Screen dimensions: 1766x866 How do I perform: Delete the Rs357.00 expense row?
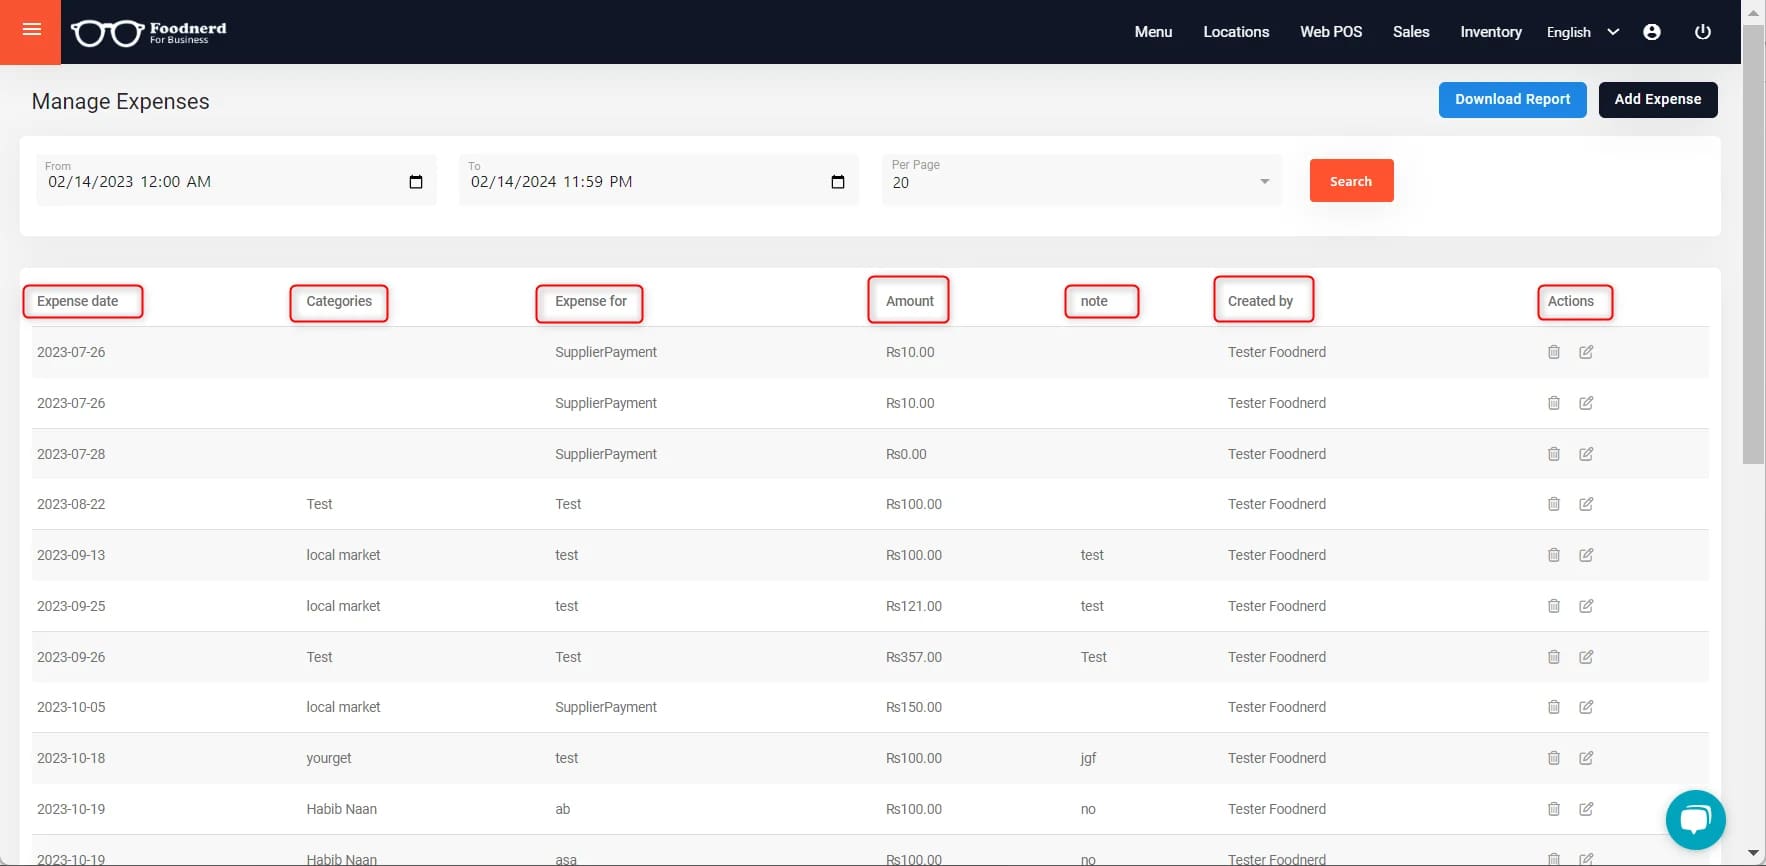pyautogui.click(x=1554, y=657)
